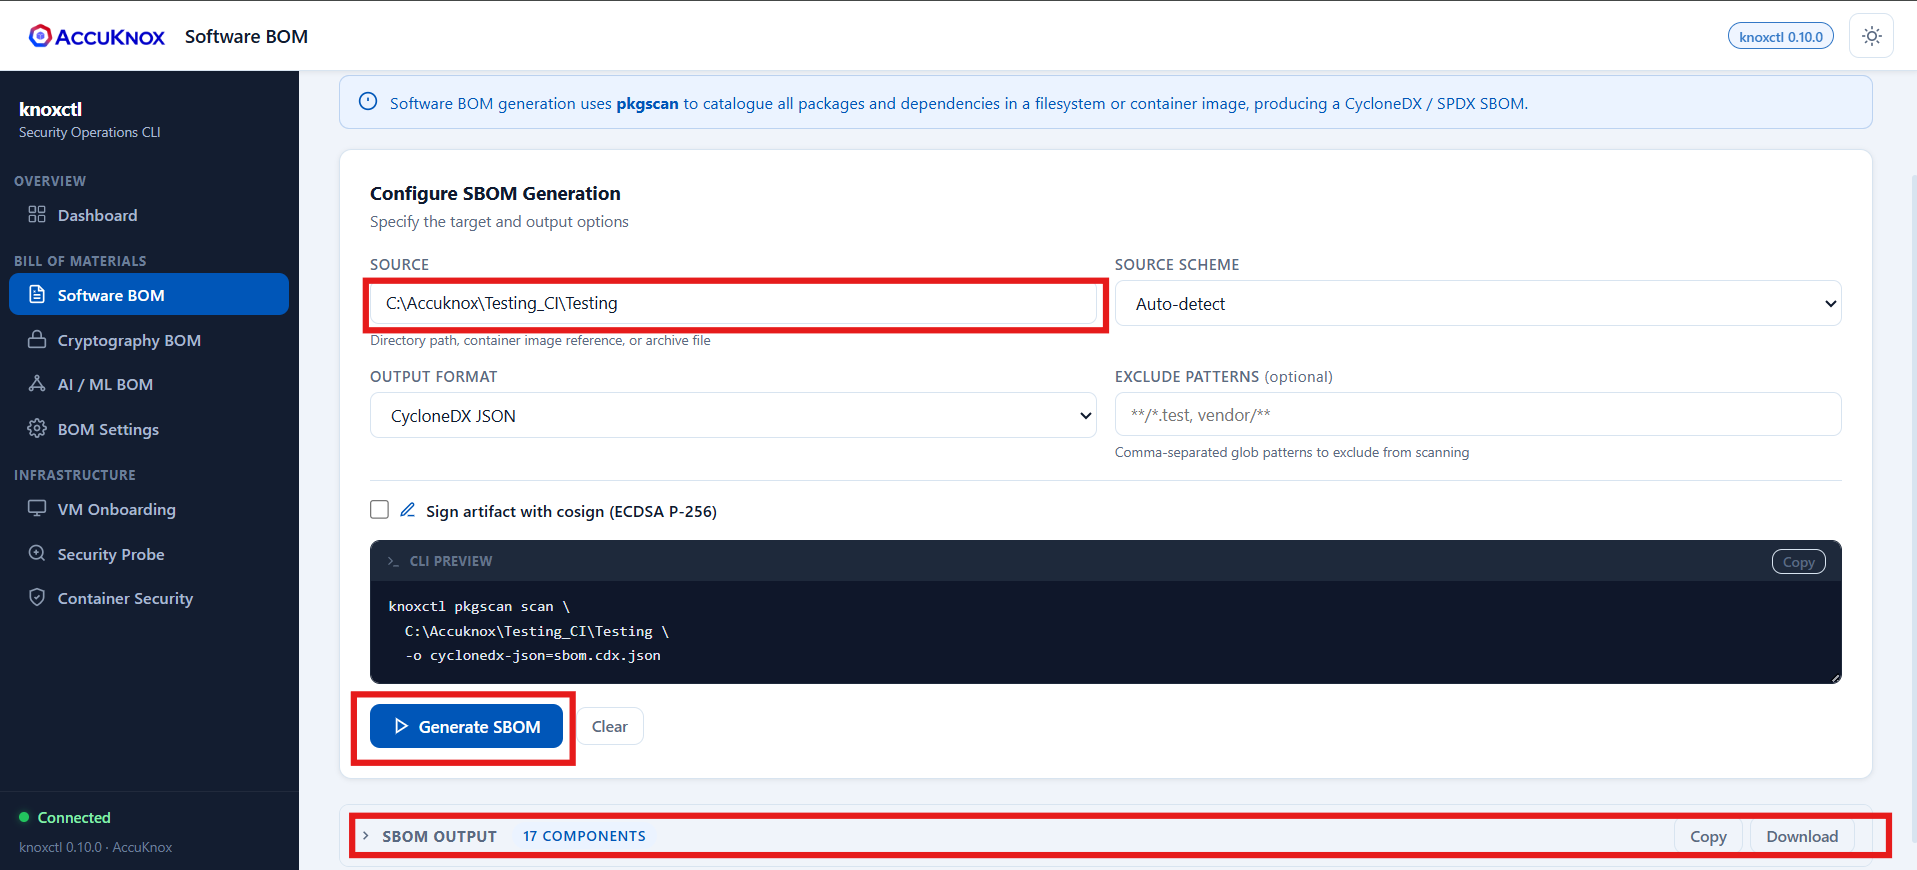Viewport: 1917px width, 870px height.
Task: Click the BOM Settings gear icon
Action: [37, 428]
